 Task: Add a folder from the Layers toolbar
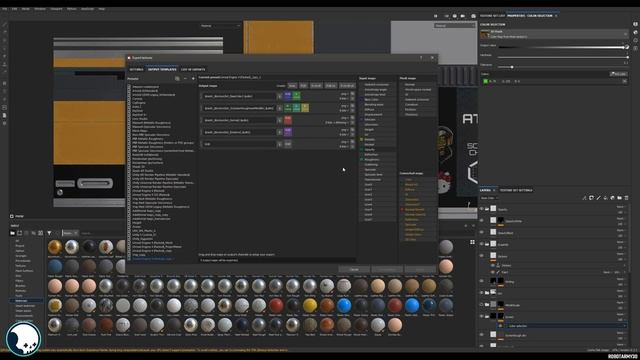tap(619, 198)
